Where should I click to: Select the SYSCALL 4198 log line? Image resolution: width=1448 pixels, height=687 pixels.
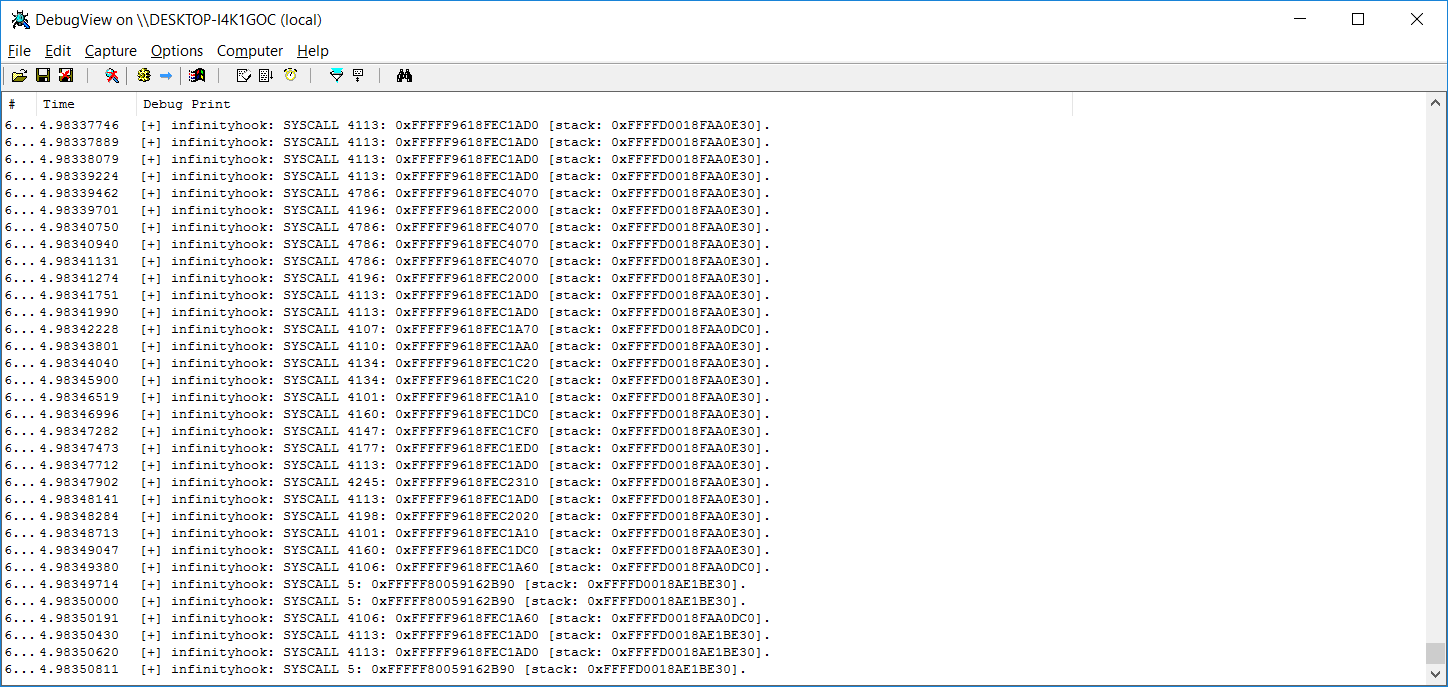(714, 516)
